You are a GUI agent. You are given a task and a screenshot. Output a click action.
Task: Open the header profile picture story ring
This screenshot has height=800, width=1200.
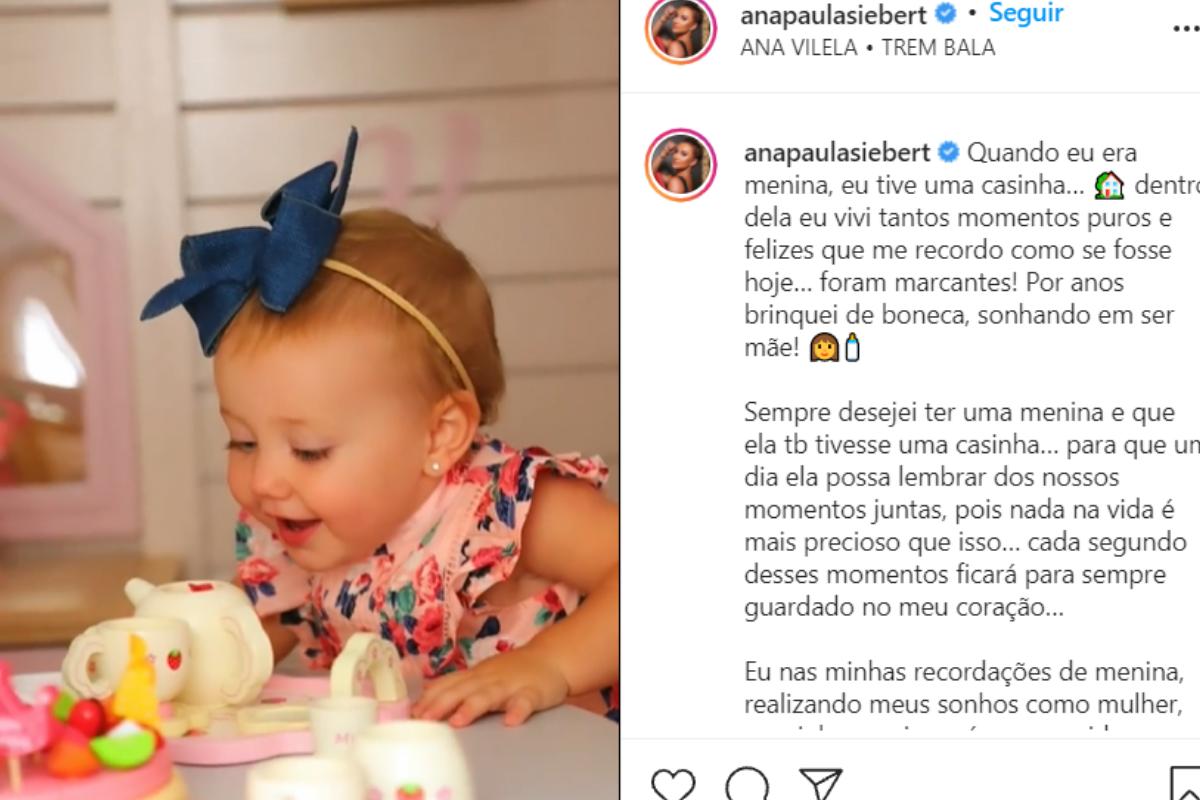pyautogui.click(x=681, y=30)
